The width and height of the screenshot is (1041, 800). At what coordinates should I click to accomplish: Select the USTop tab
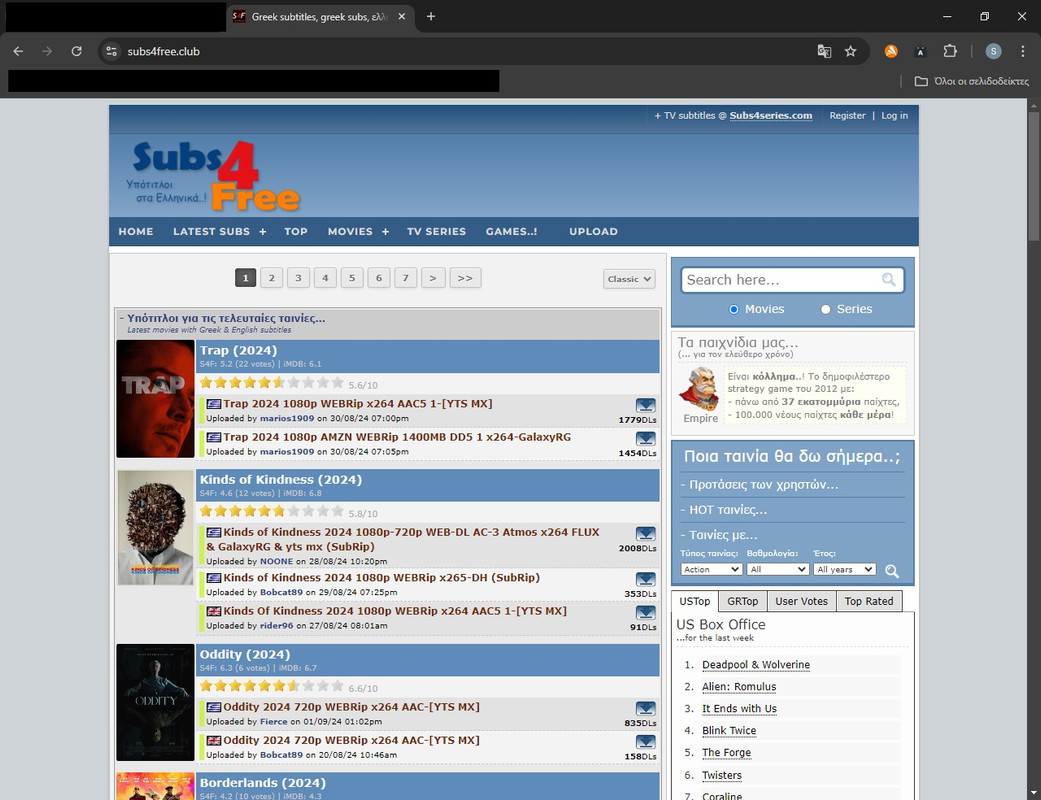694,601
